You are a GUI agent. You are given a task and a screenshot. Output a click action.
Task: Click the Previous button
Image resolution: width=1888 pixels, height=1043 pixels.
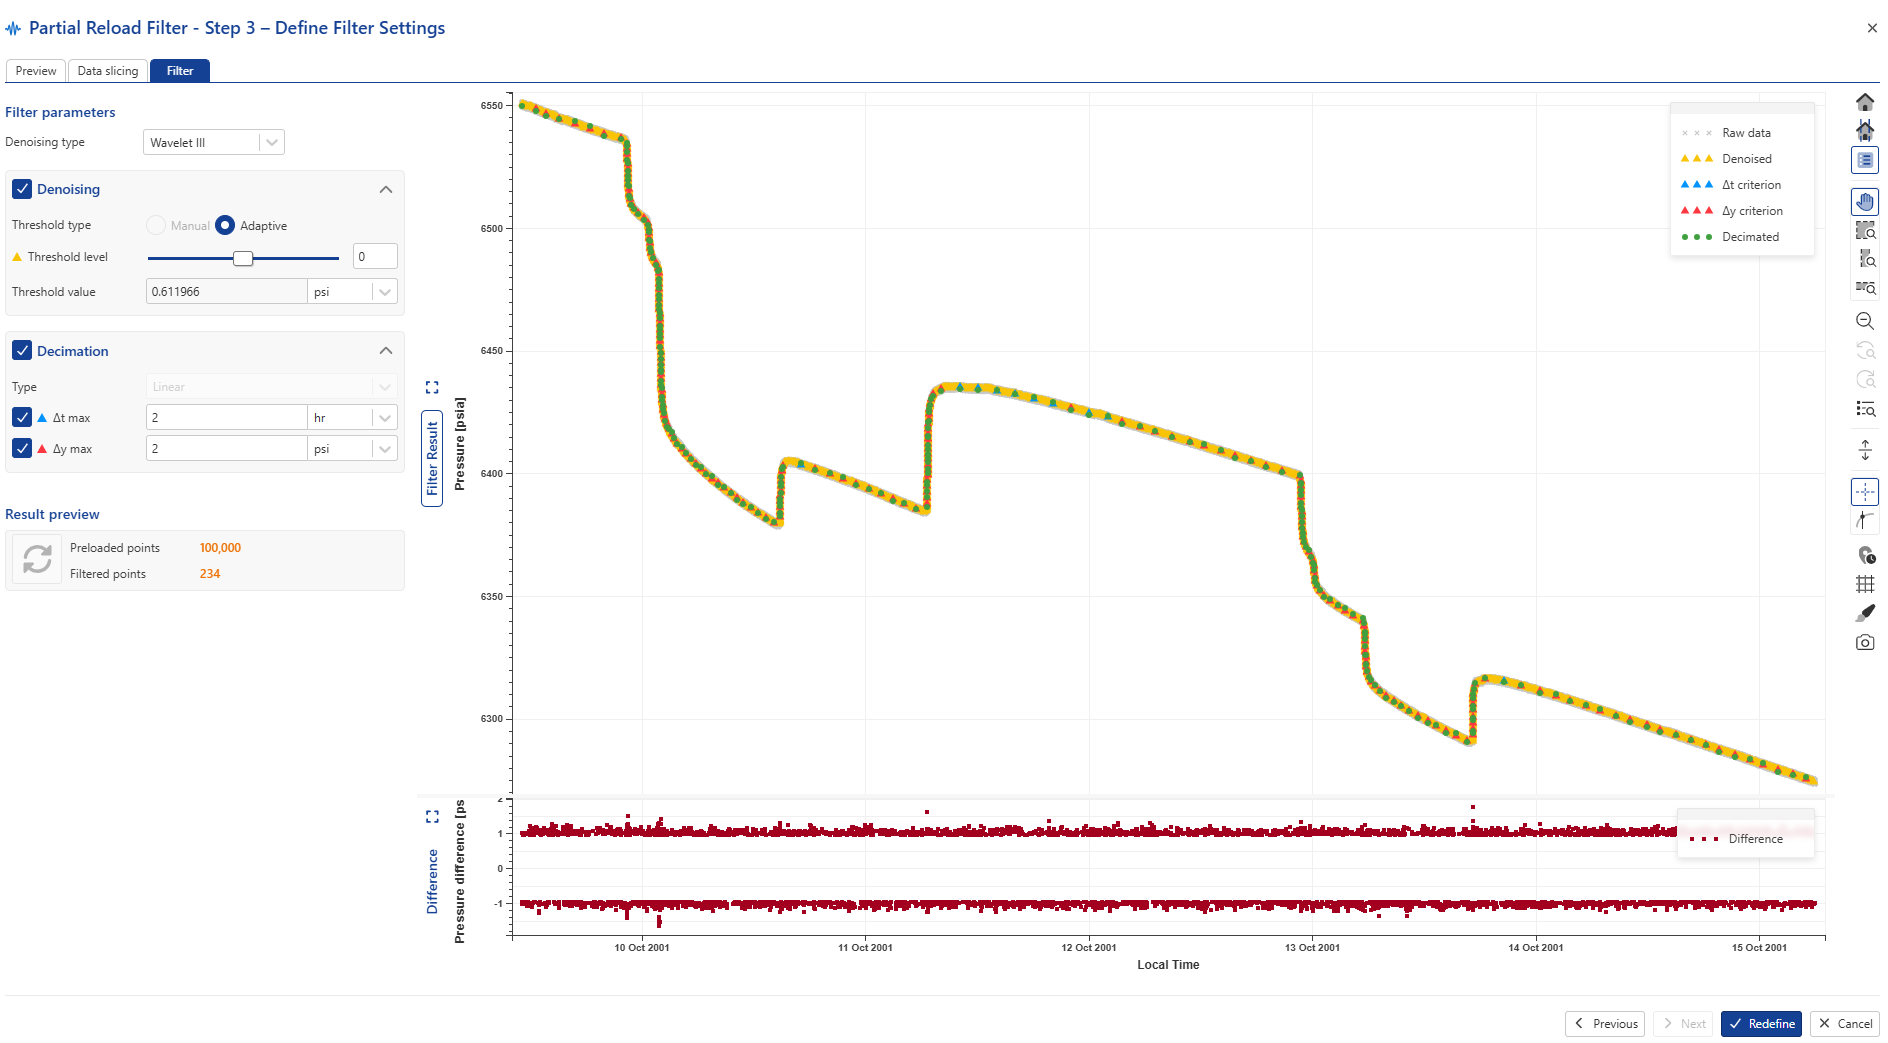[x=1605, y=1024]
